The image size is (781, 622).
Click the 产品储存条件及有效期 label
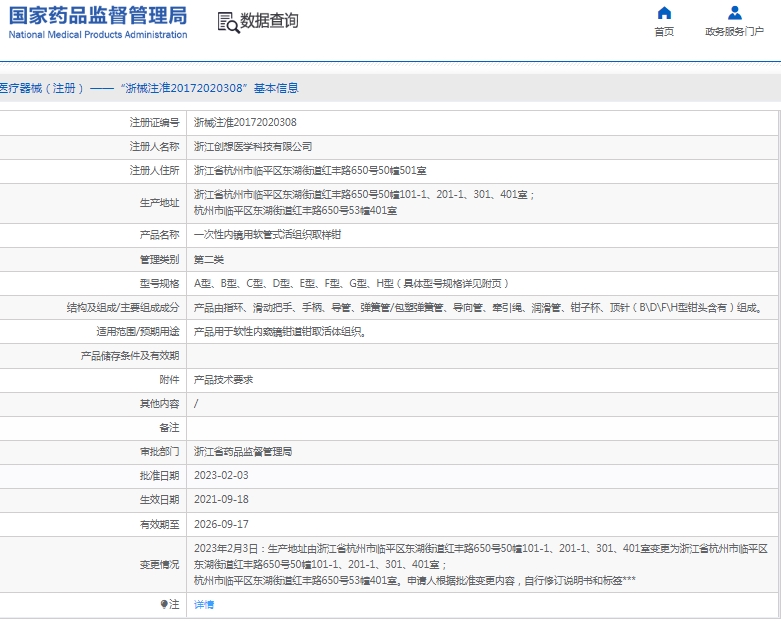[130, 356]
